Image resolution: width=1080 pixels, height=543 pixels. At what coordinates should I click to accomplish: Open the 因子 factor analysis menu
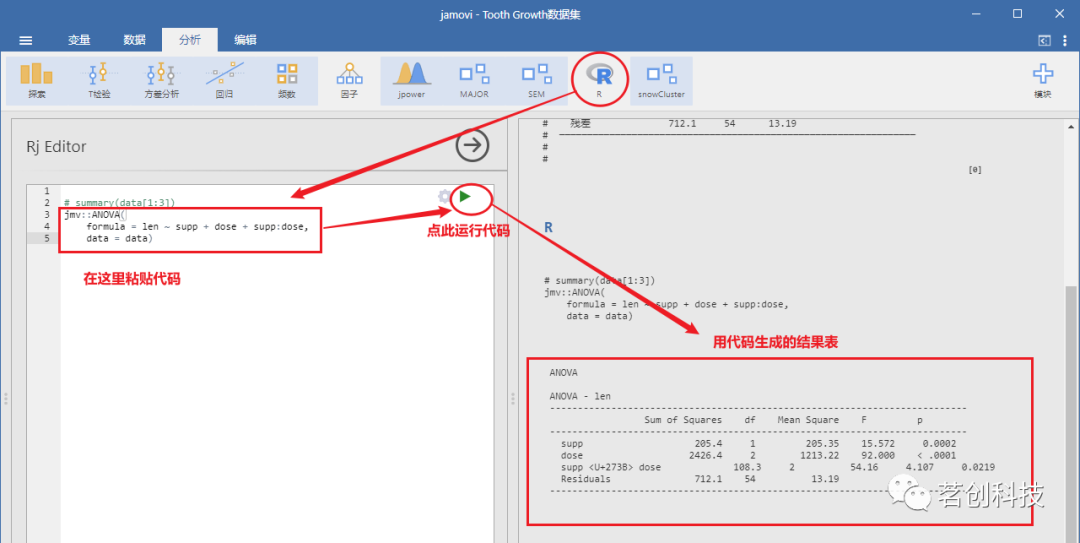[x=349, y=81]
